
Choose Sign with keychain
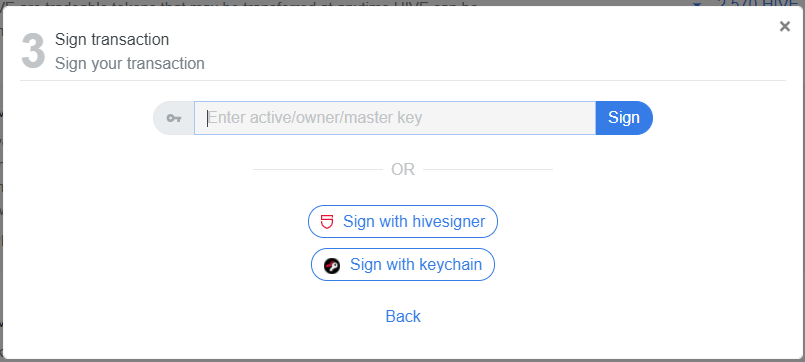pos(403,264)
